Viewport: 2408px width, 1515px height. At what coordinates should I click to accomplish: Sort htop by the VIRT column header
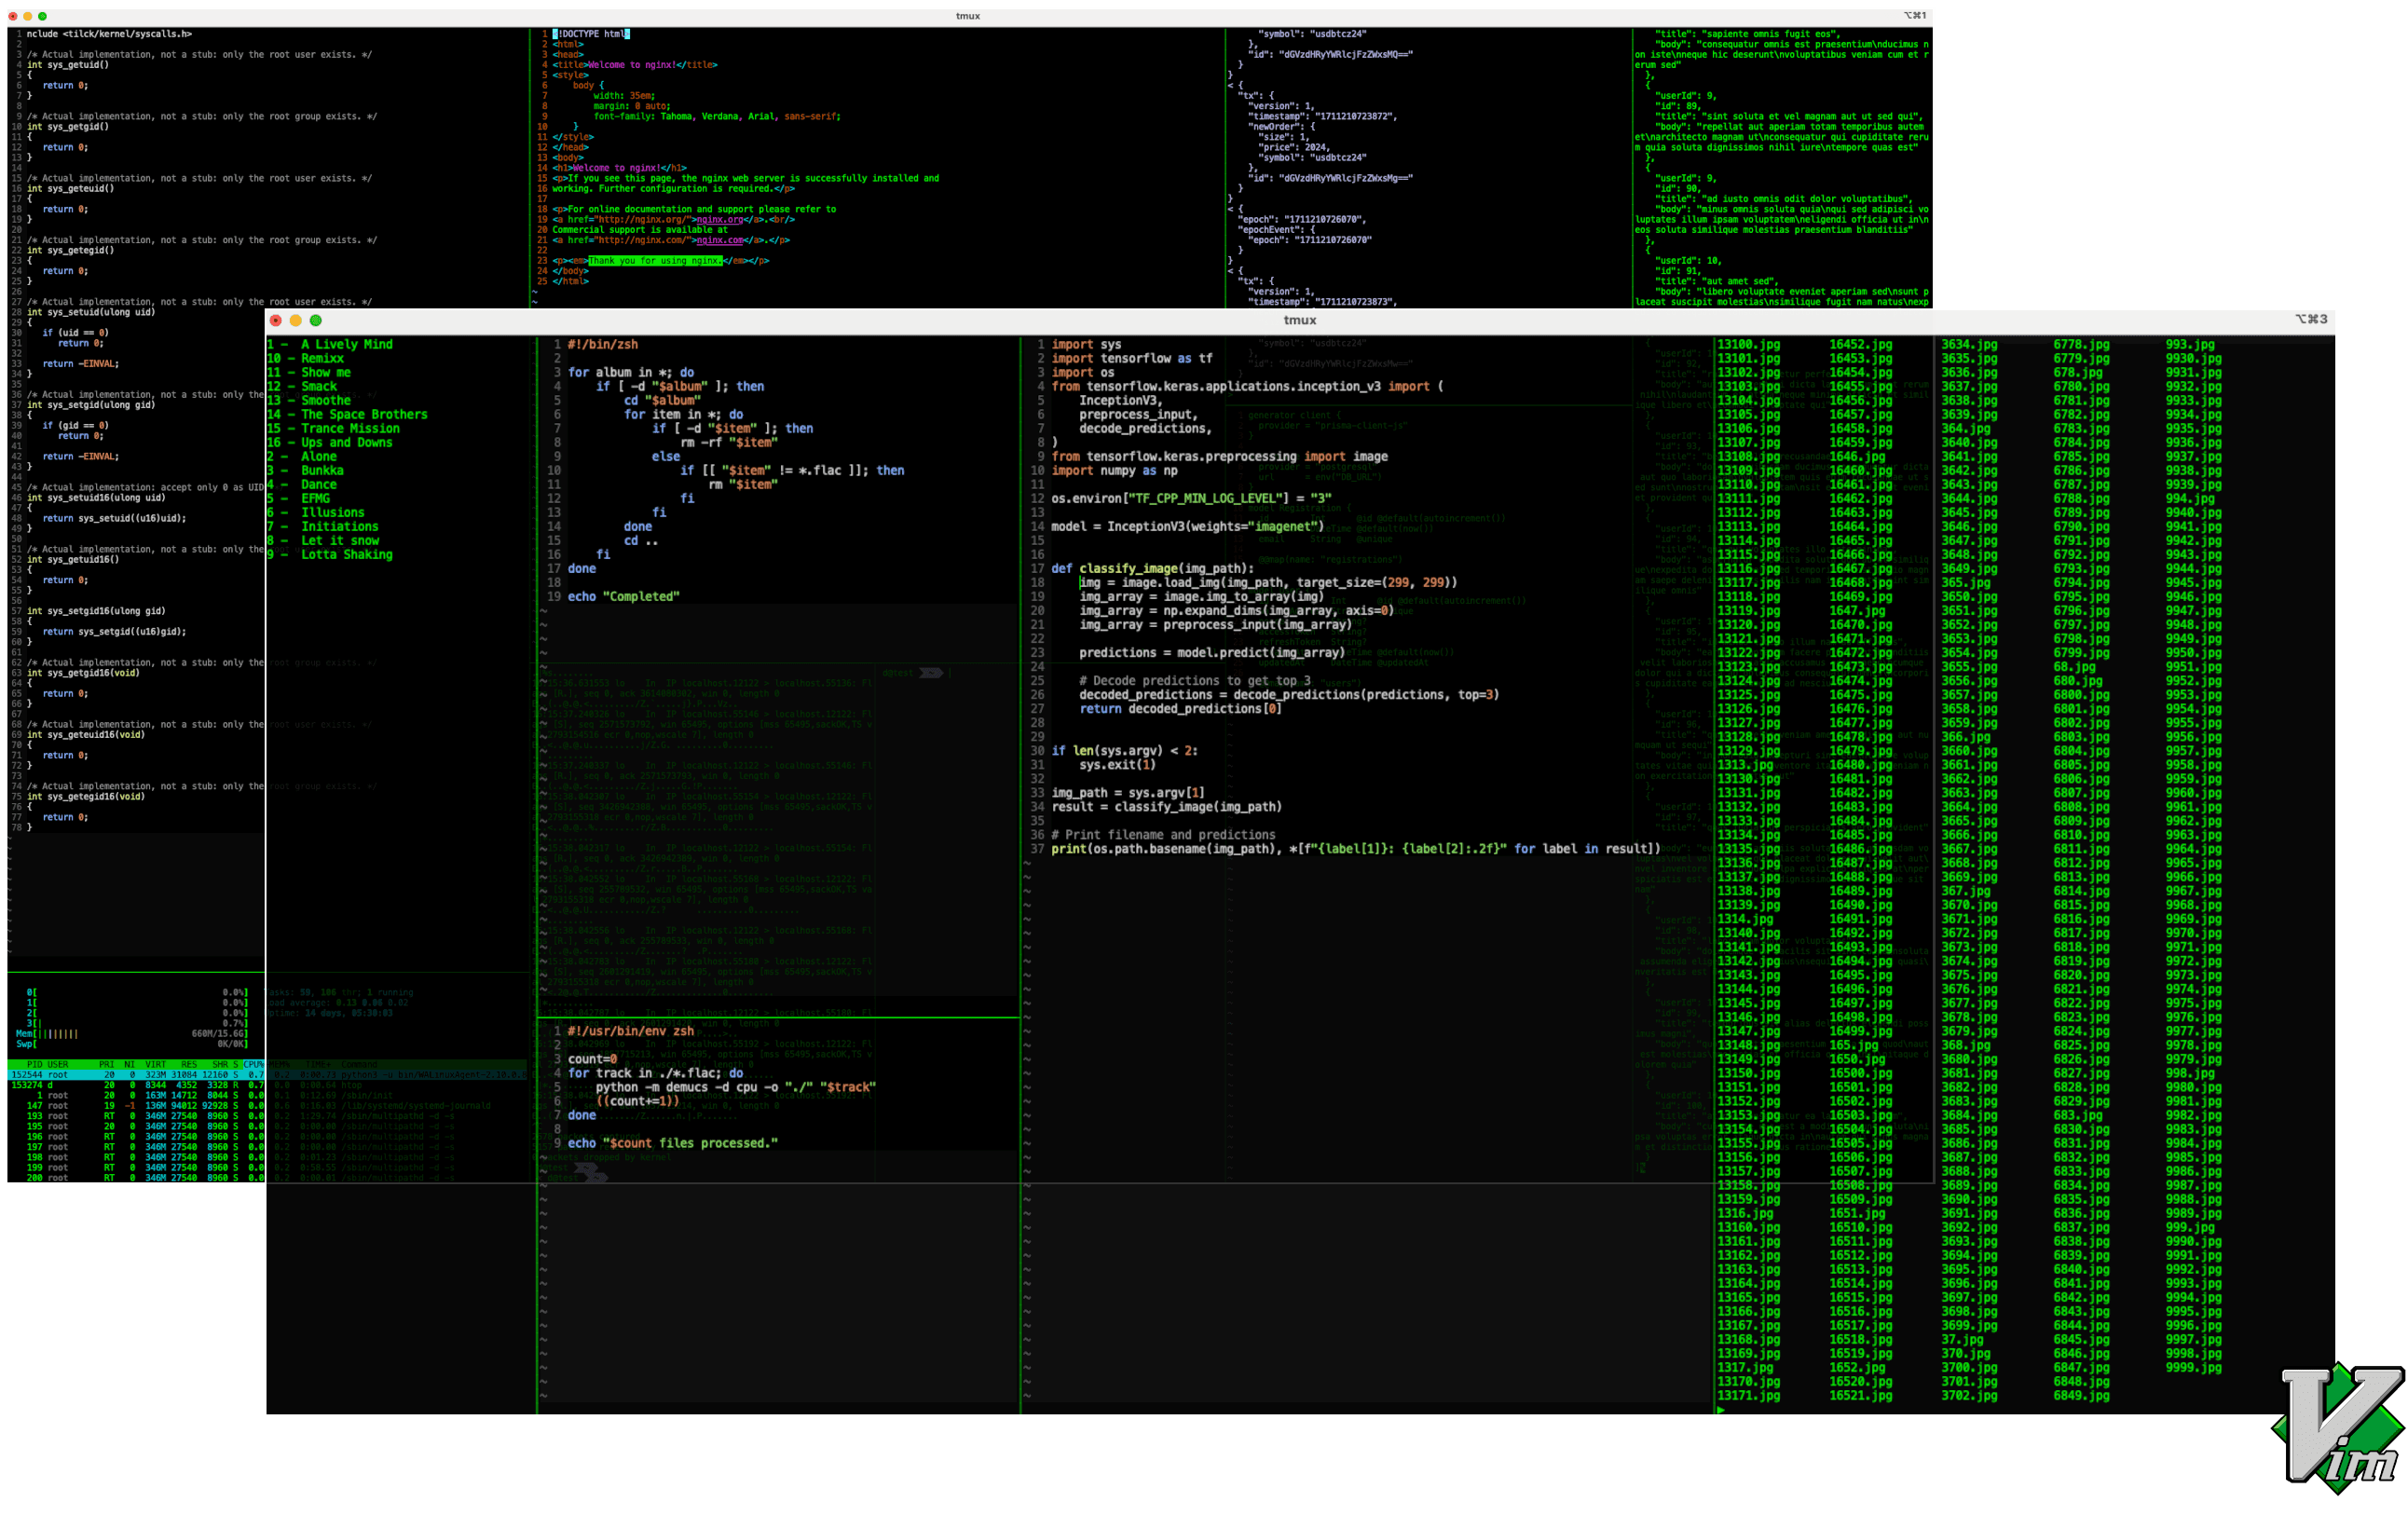[x=155, y=1064]
